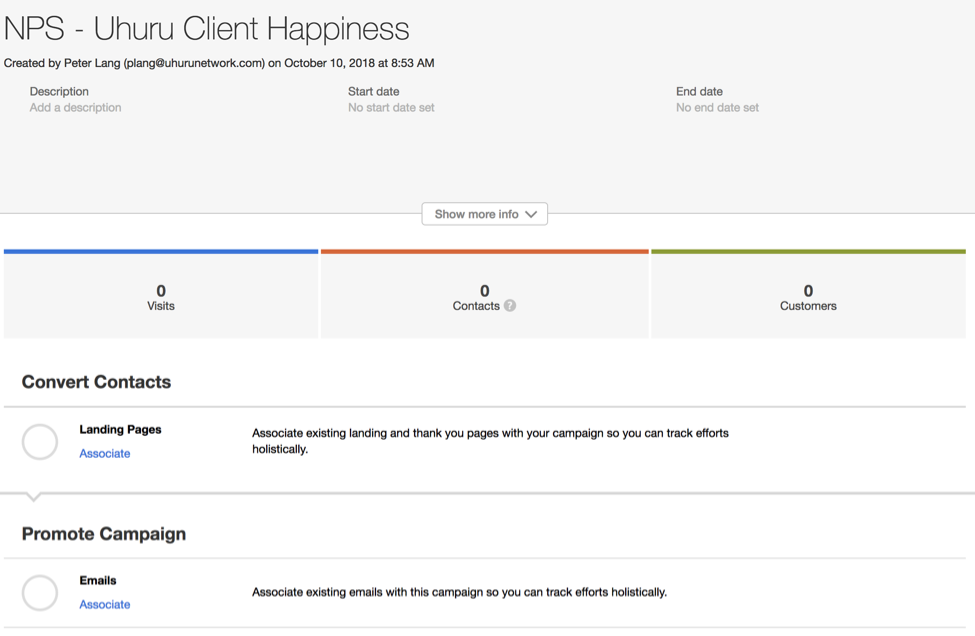Viewport: 975px width, 636px height.
Task: Select the Contacts metric tile
Action: pyautogui.click(x=484, y=294)
